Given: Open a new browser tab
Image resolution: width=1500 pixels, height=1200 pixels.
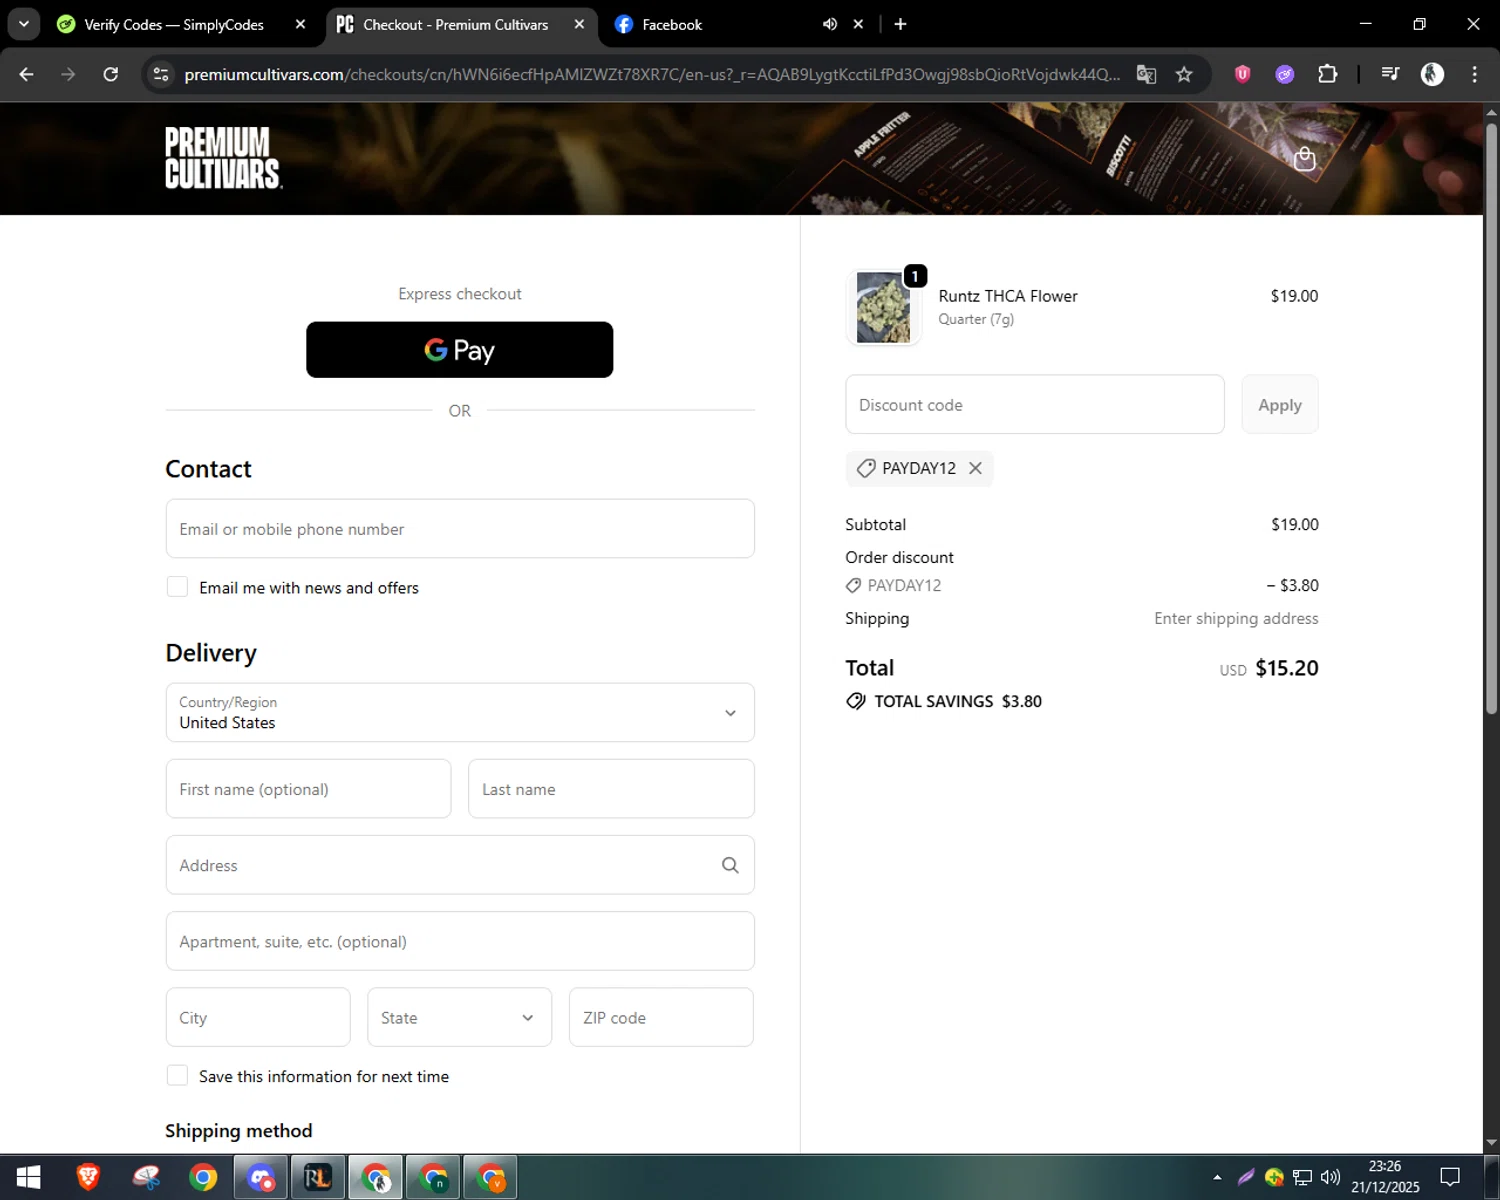Looking at the screenshot, I should point(900,24).
